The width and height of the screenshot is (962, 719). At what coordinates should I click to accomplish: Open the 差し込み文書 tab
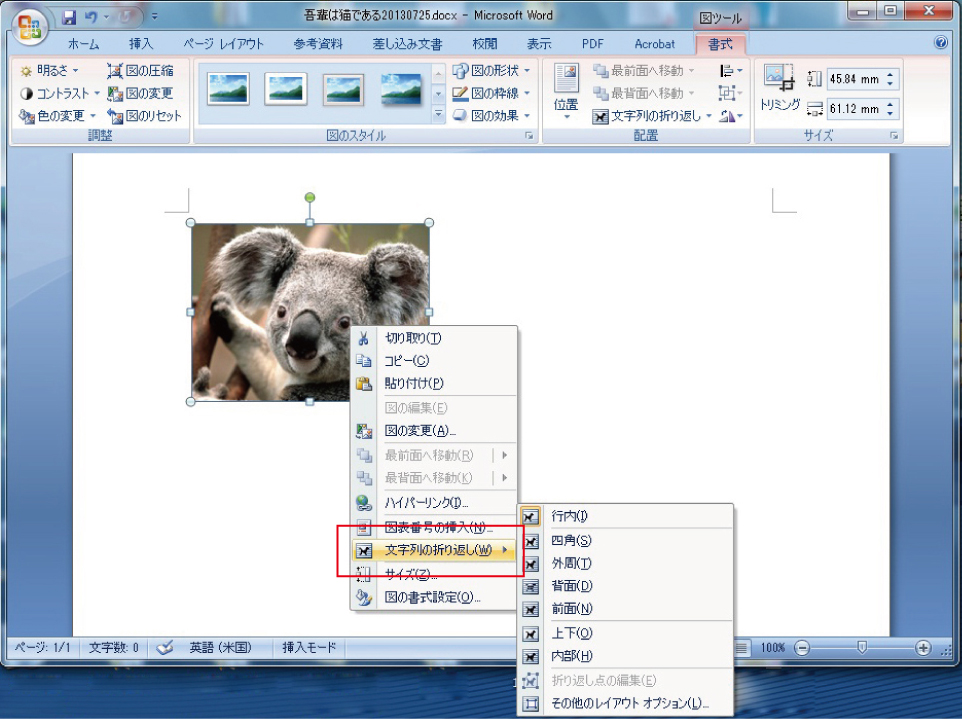tap(407, 44)
